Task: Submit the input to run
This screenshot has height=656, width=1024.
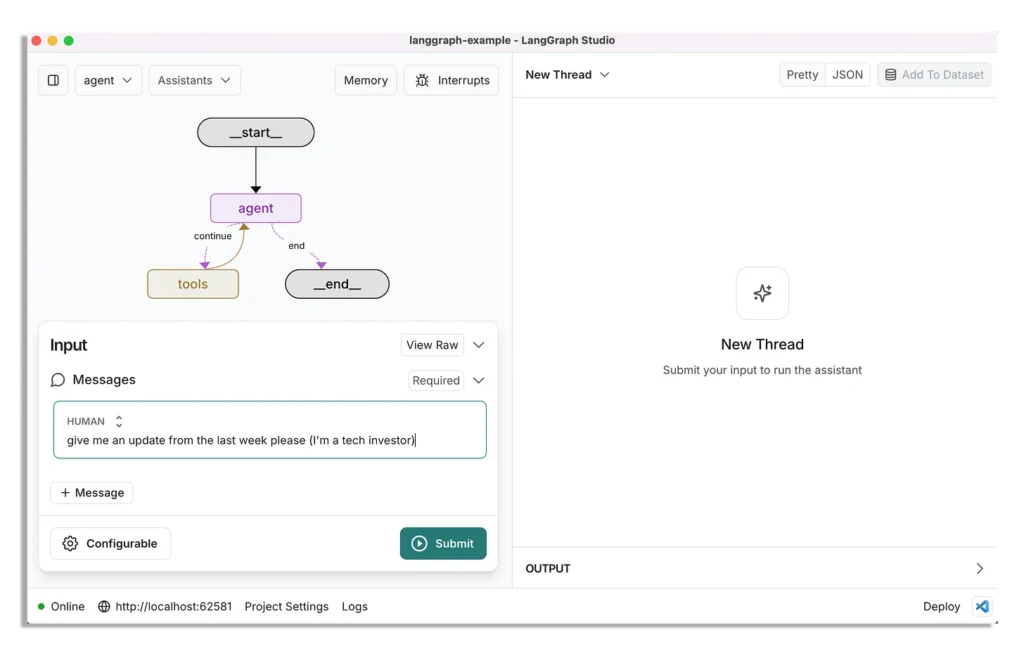Action: pyautogui.click(x=443, y=544)
